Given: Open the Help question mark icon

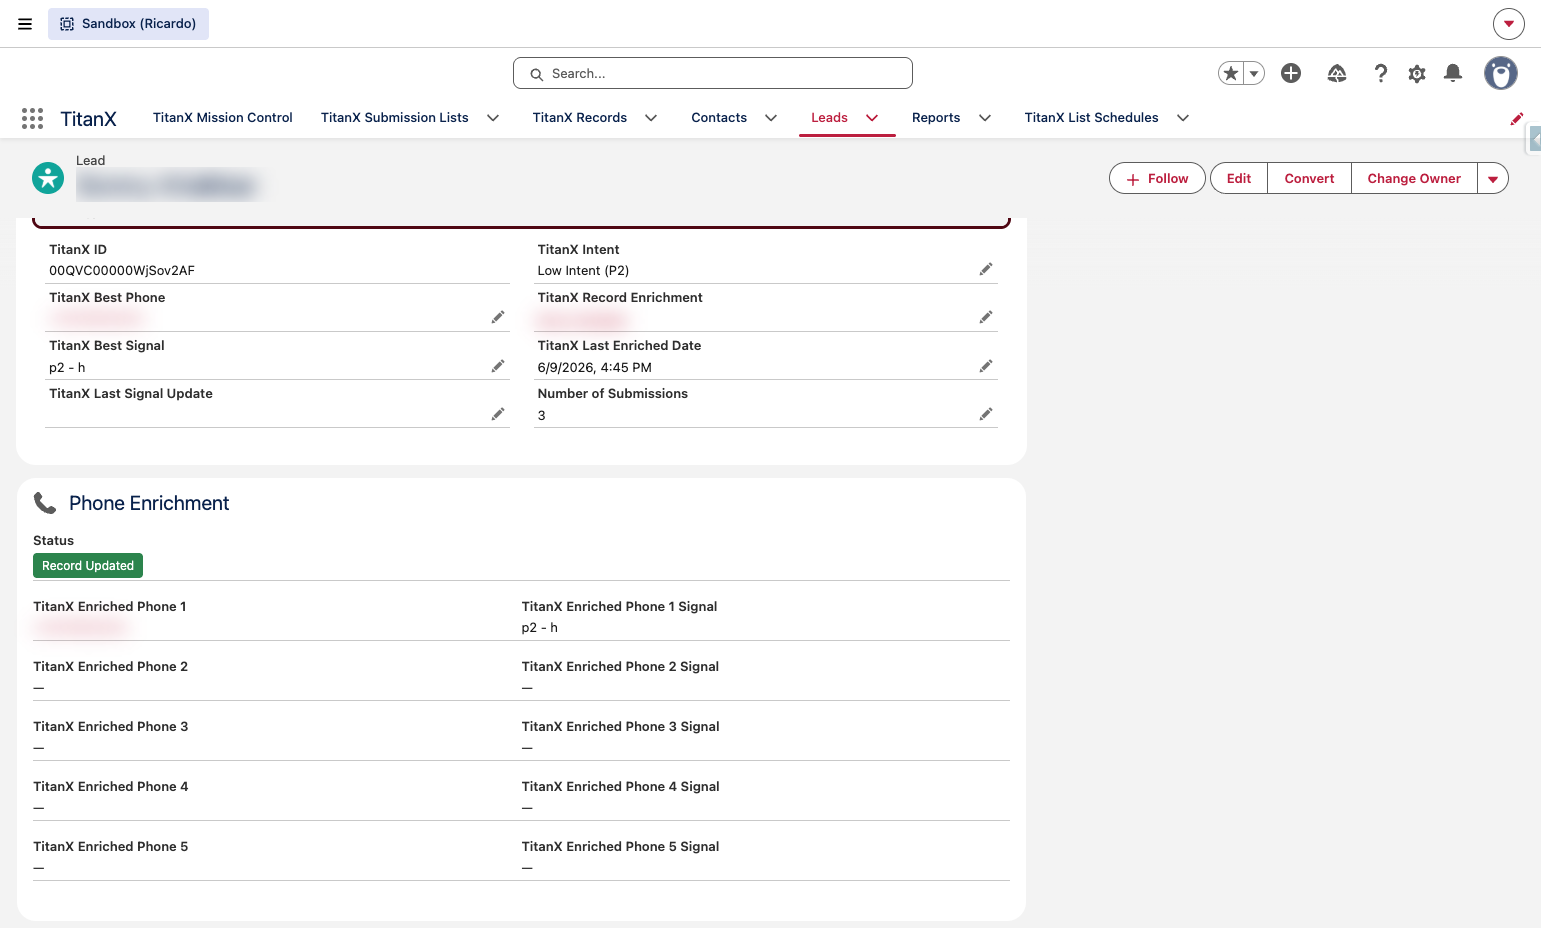Looking at the screenshot, I should click(x=1381, y=73).
